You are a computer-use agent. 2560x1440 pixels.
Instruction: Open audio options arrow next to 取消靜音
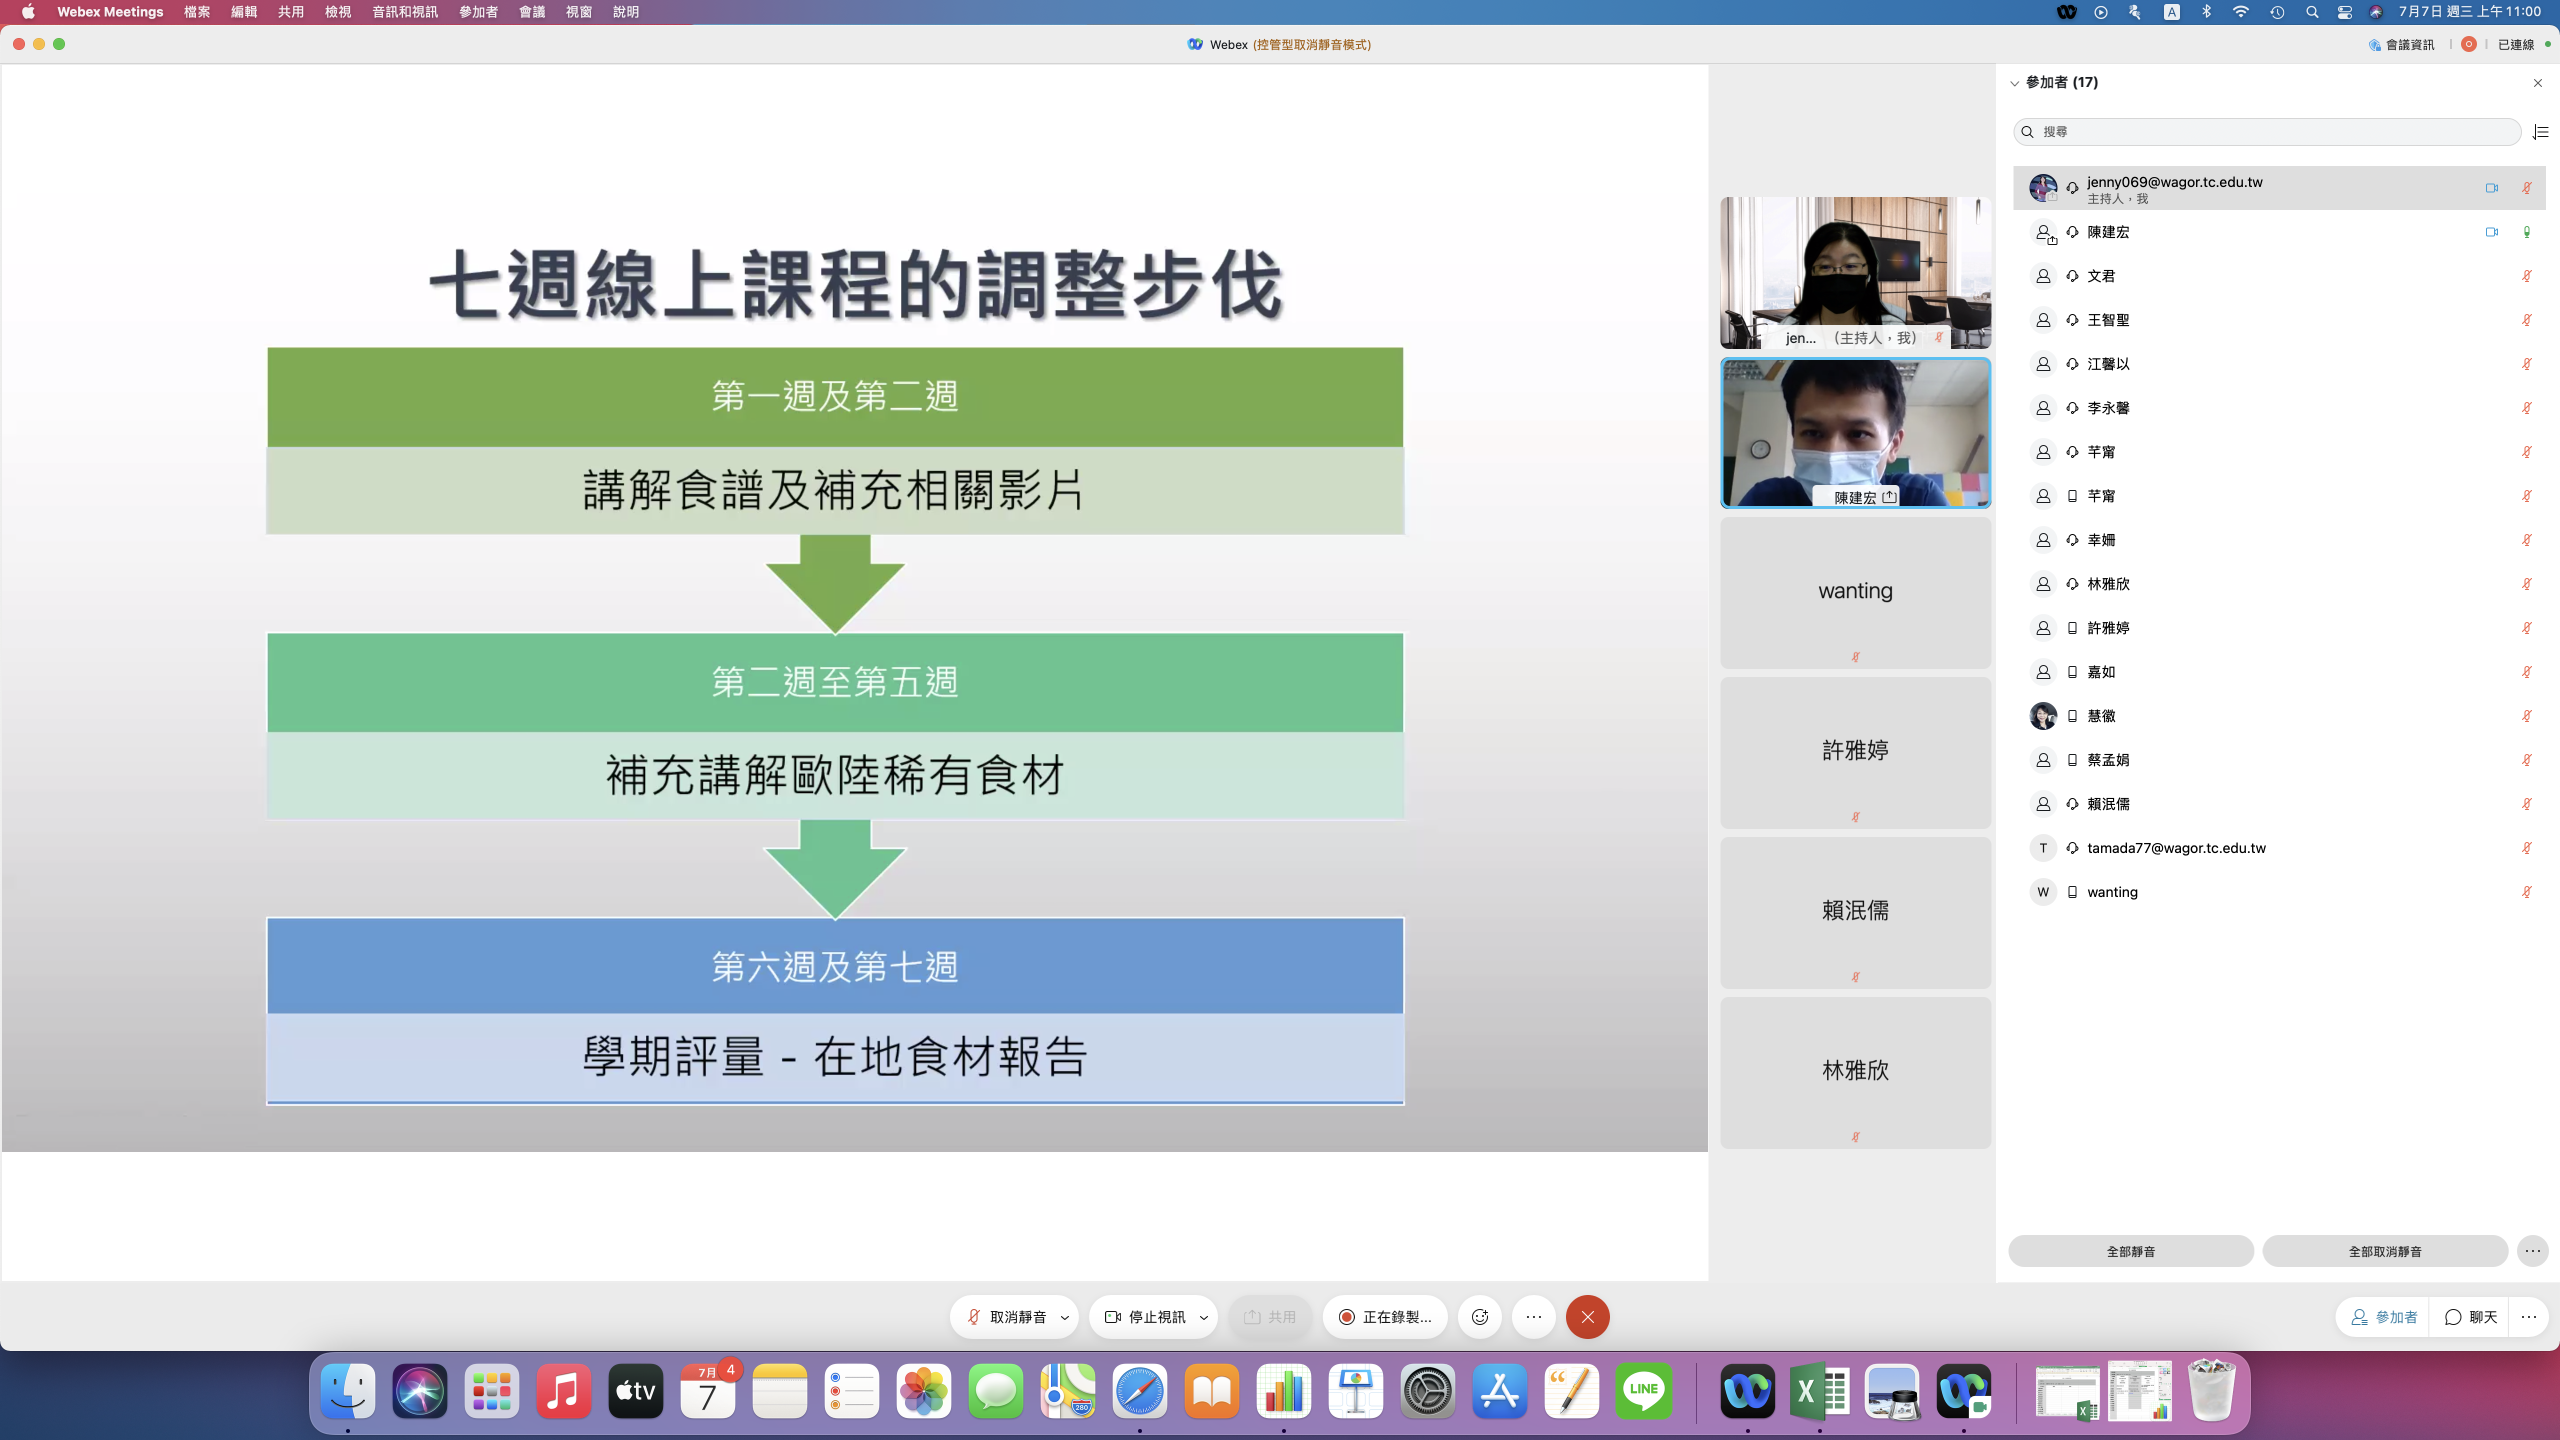pyautogui.click(x=1065, y=1317)
